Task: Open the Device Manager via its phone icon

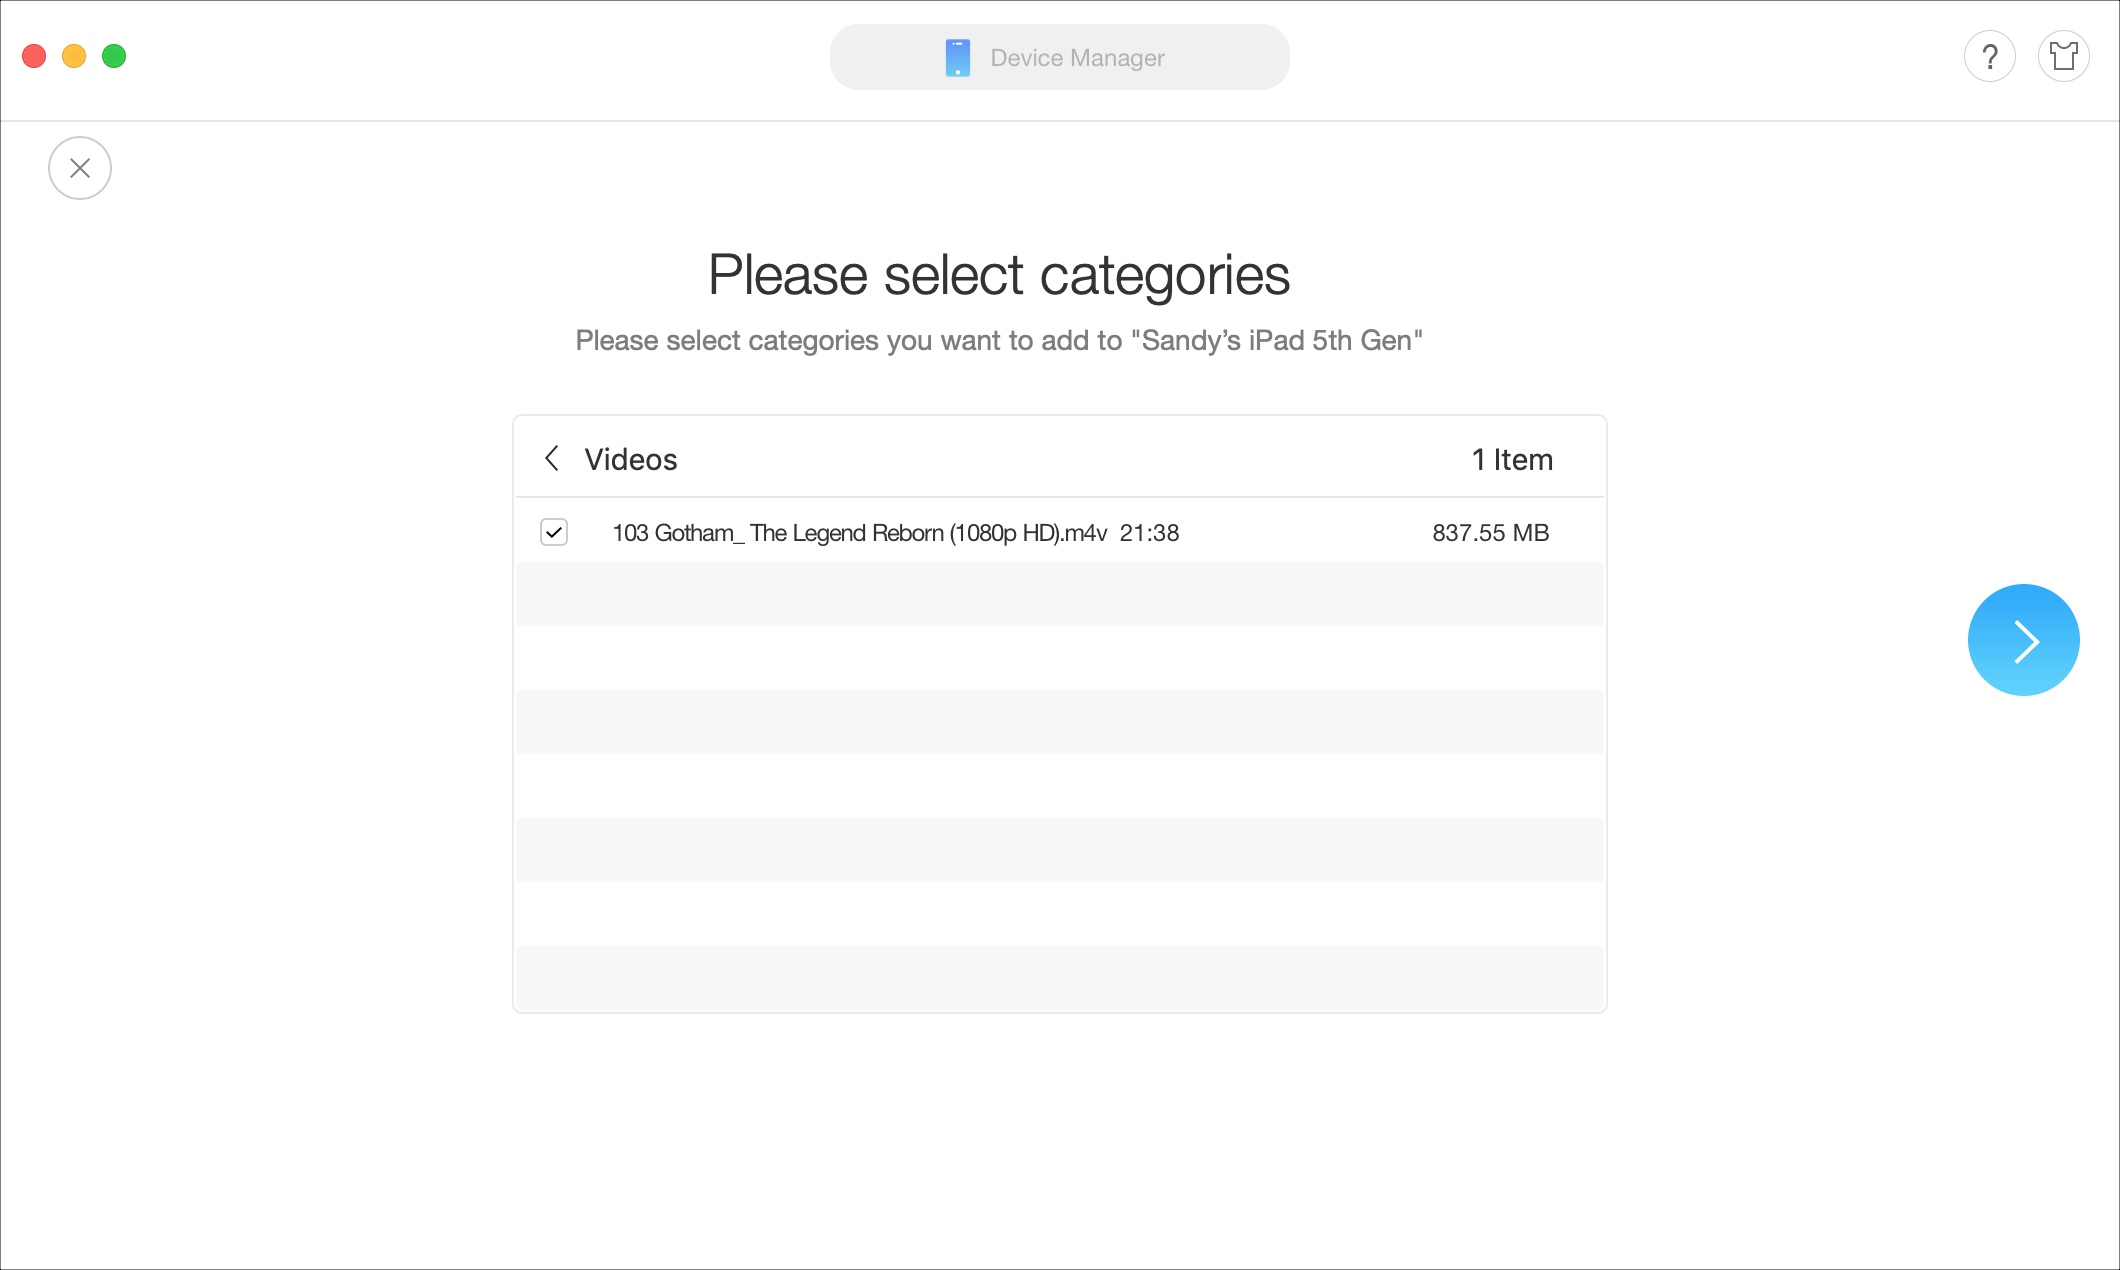Action: pyautogui.click(x=957, y=56)
